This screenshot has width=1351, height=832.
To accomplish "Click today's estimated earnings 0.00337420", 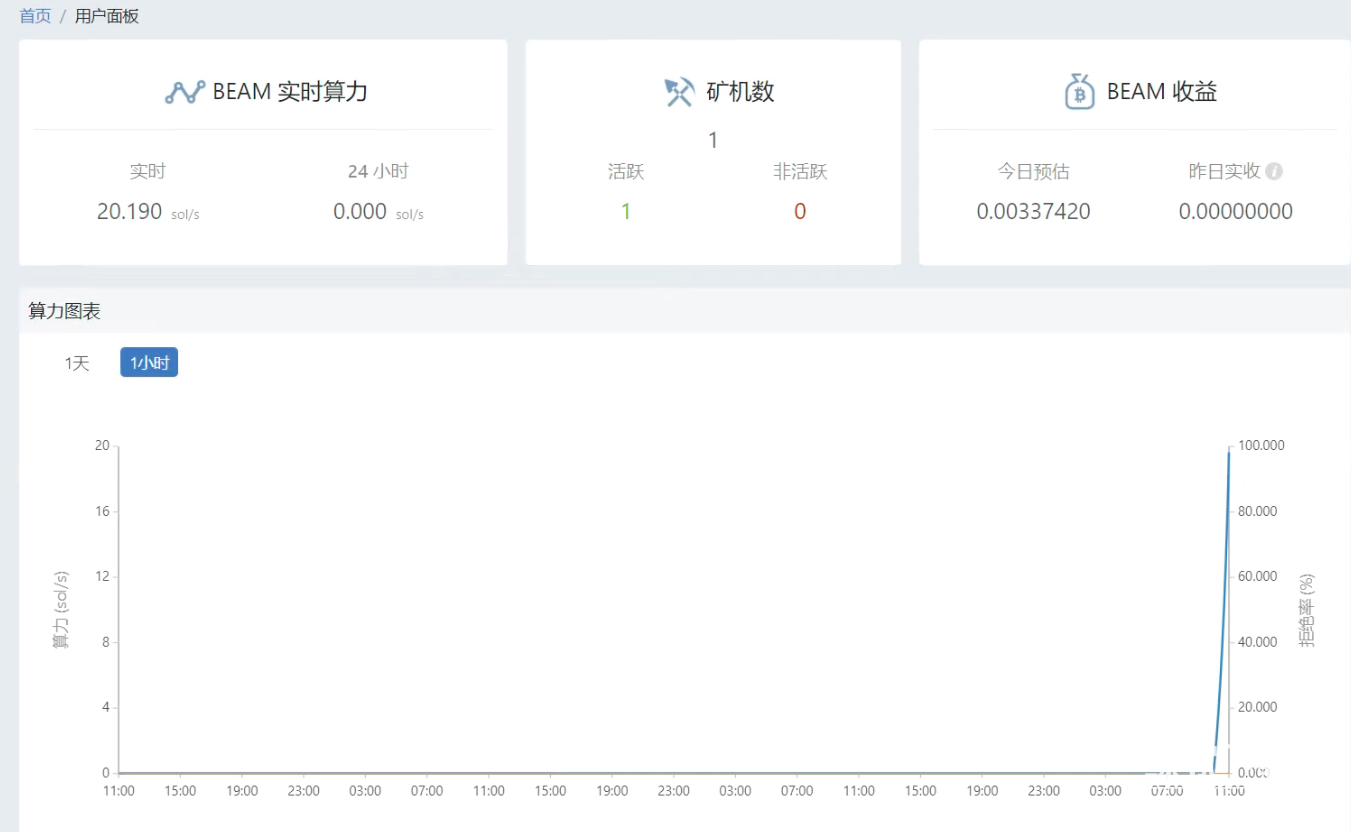I will pyautogui.click(x=1033, y=211).
